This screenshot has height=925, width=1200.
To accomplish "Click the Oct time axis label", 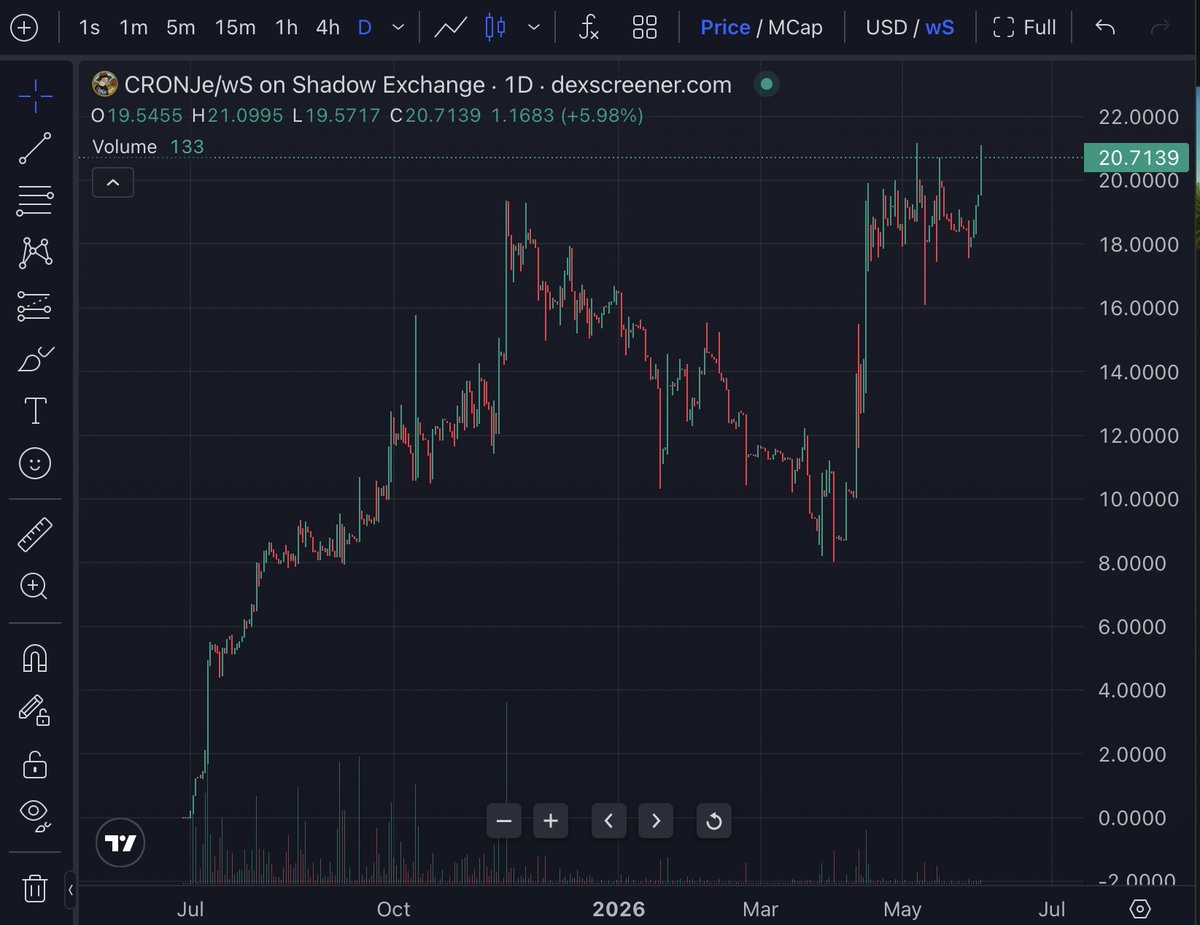I will [393, 909].
